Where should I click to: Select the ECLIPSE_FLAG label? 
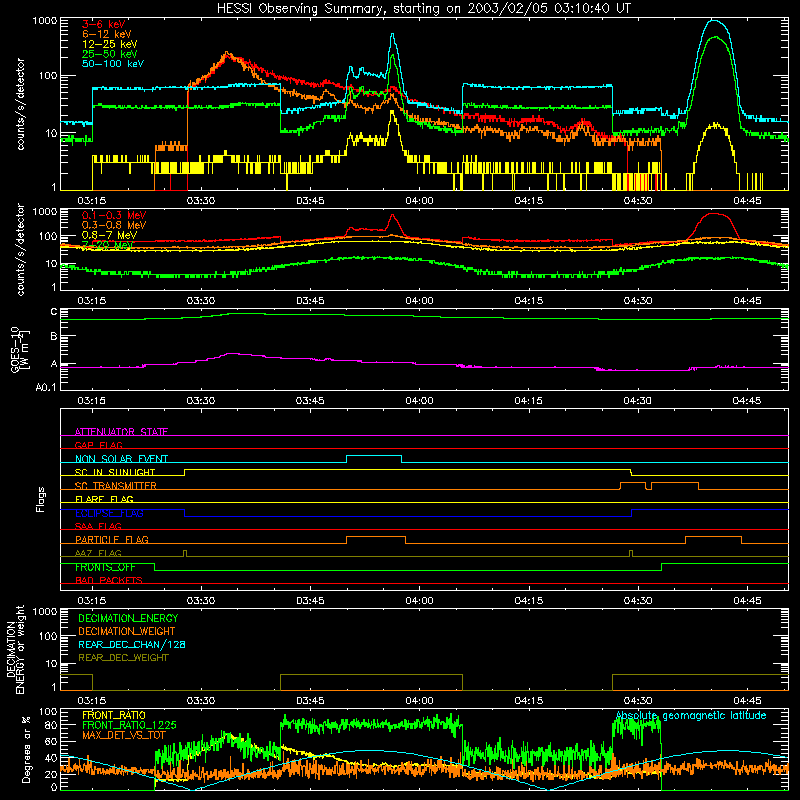click(109, 513)
